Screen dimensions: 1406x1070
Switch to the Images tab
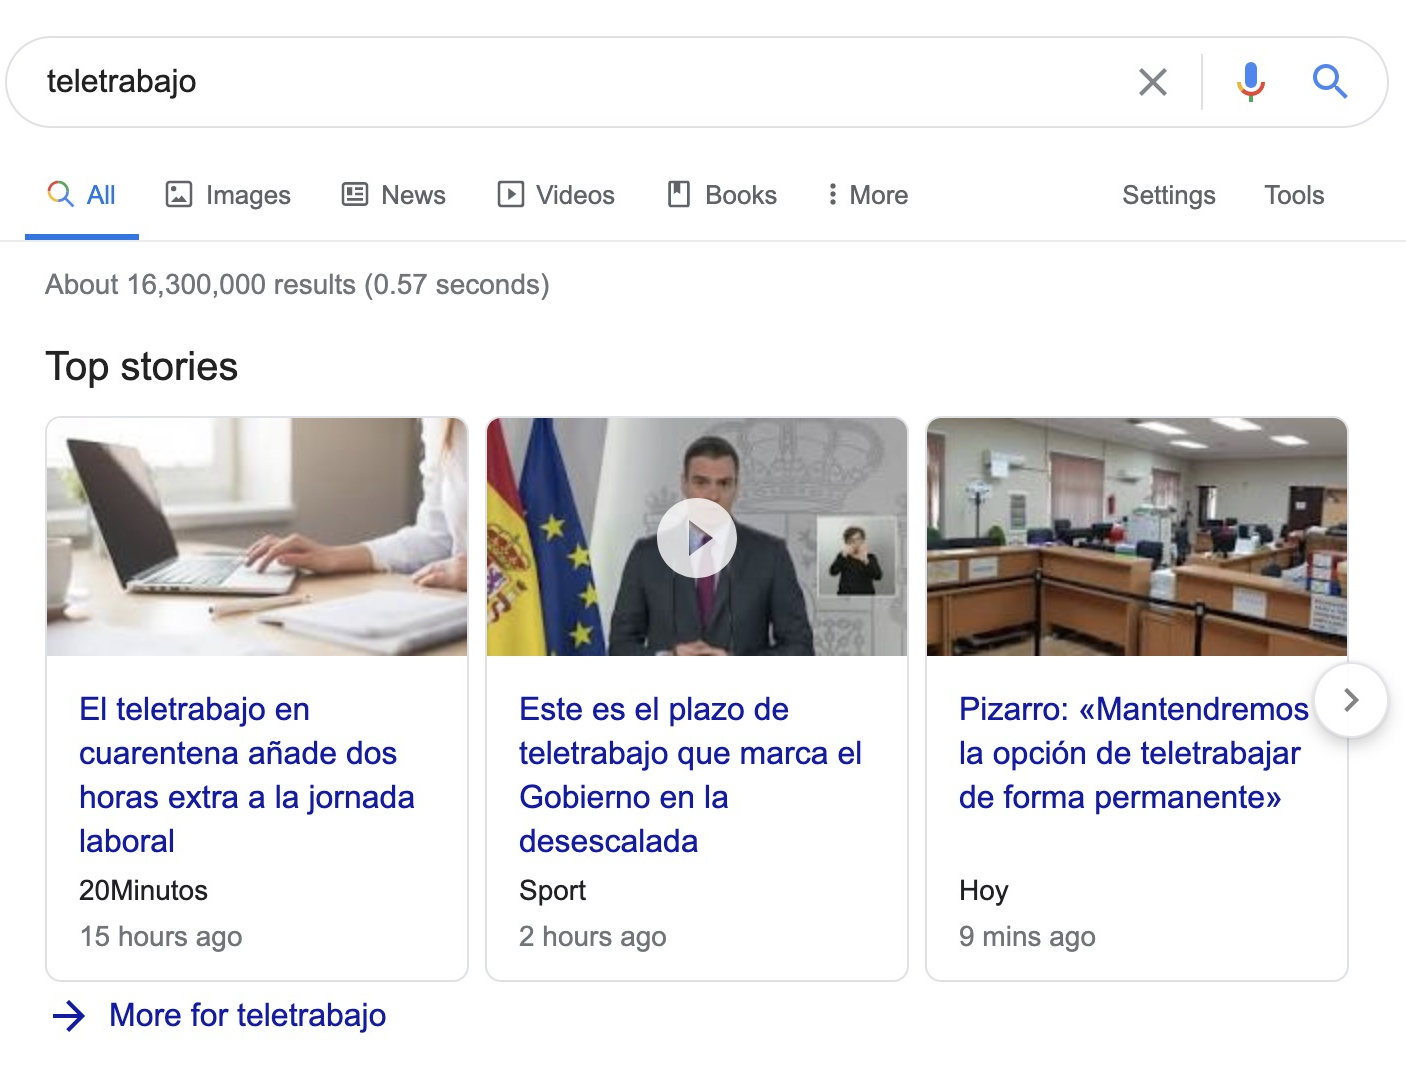[228, 195]
